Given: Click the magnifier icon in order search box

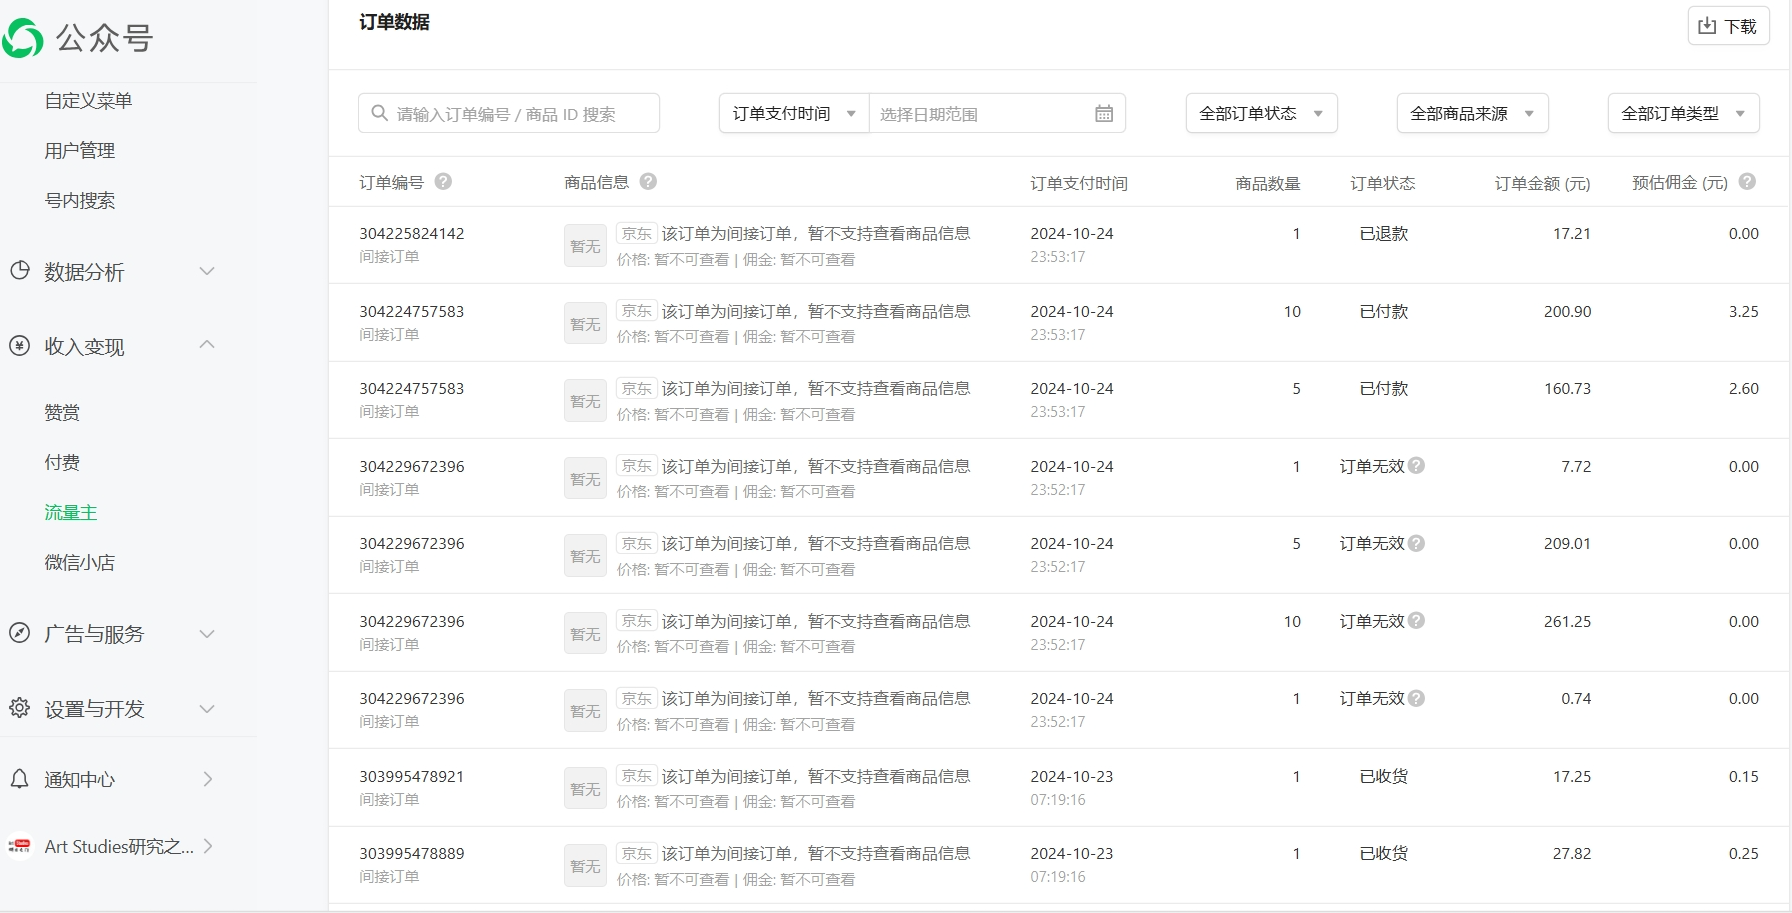Looking at the screenshot, I should click(379, 113).
